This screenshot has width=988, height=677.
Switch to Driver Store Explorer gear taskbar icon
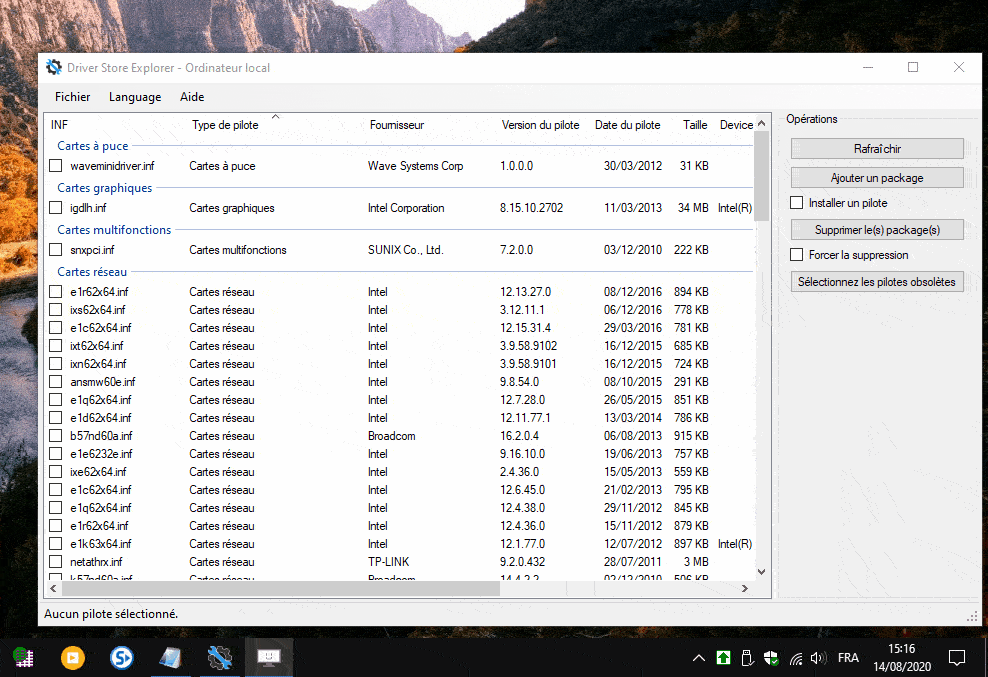pyautogui.click(x=220, y=657)
